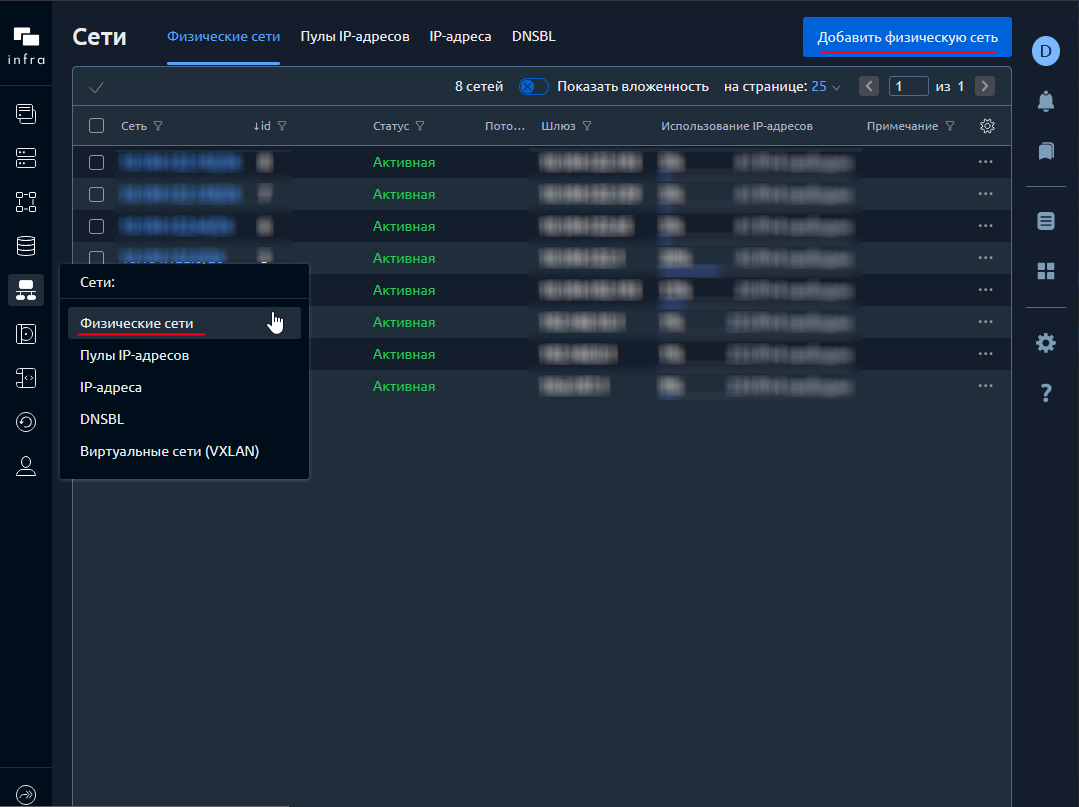Switch to IP-адреса tab
Image resolution: width=1079 pixels, height=807 pixels.
click(x=460, y=36)
